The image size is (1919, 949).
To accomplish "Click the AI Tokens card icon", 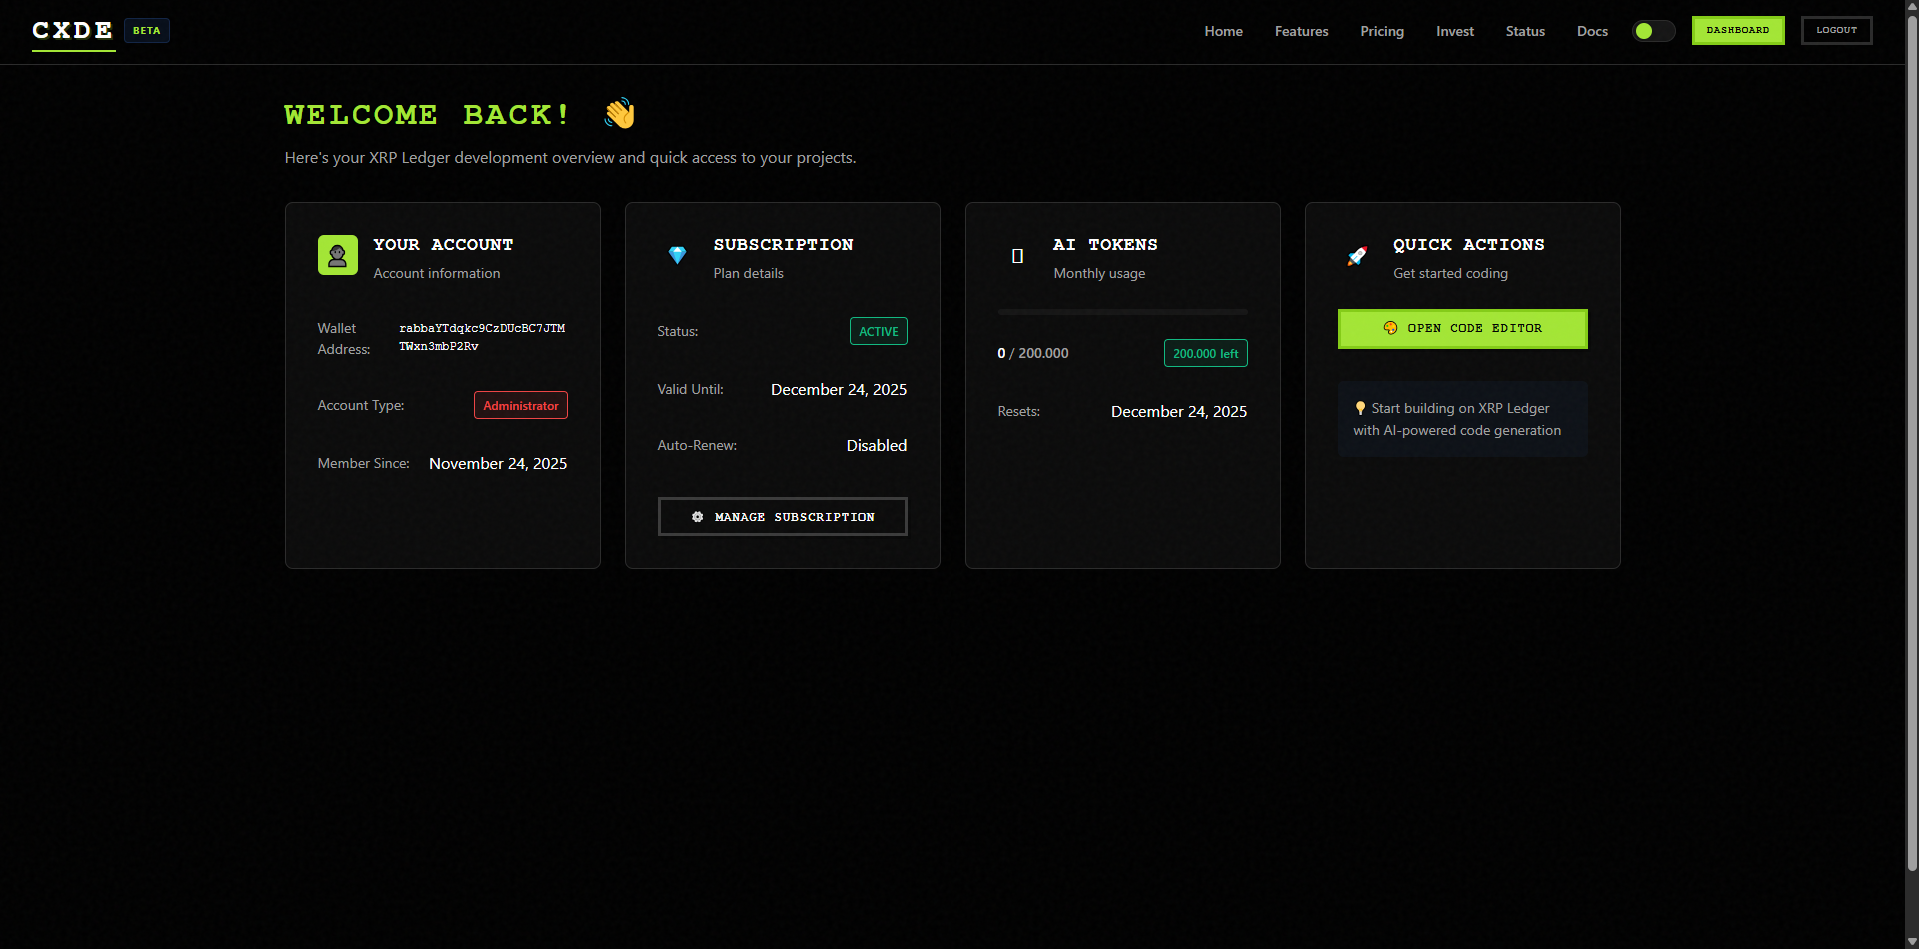I will click(1017, 256).
